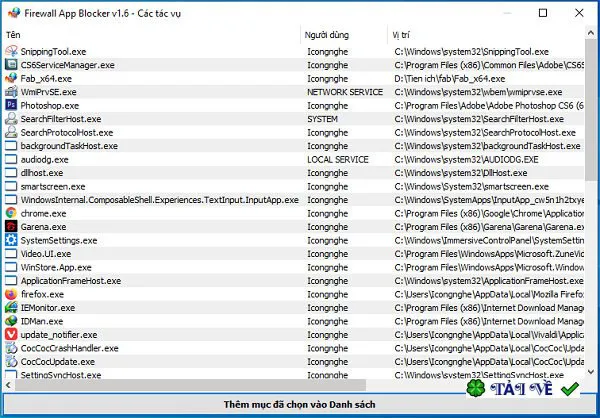This screenshot has width=600, height=418.
Task: Select the CS6ServiceManager.exe icon
Action: click(x=11, y=65)
